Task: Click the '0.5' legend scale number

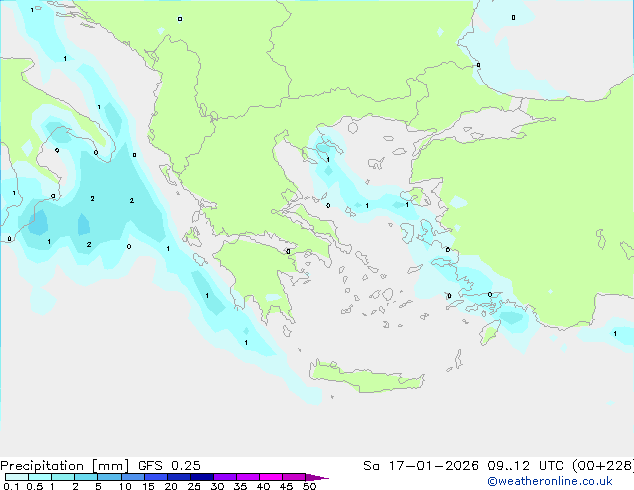Action: point(35,486)
